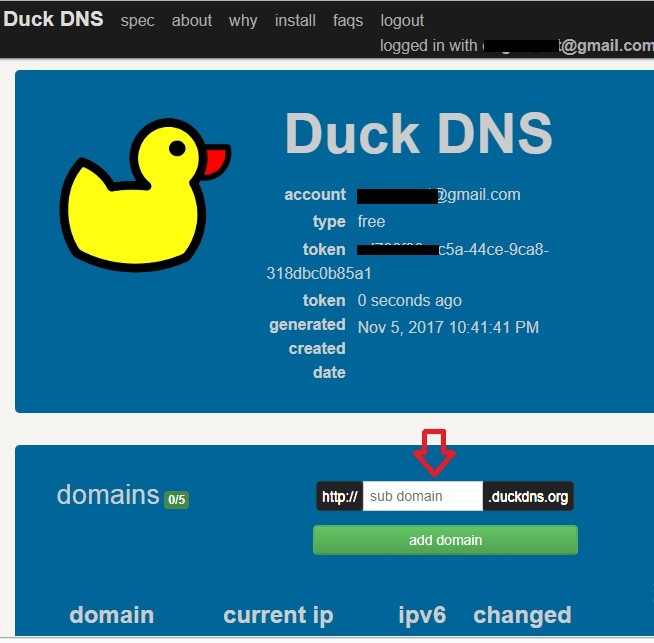Click the current ip column header
Image resolution: width=654 pixels, height=643 pixels.
coord(279,616)
